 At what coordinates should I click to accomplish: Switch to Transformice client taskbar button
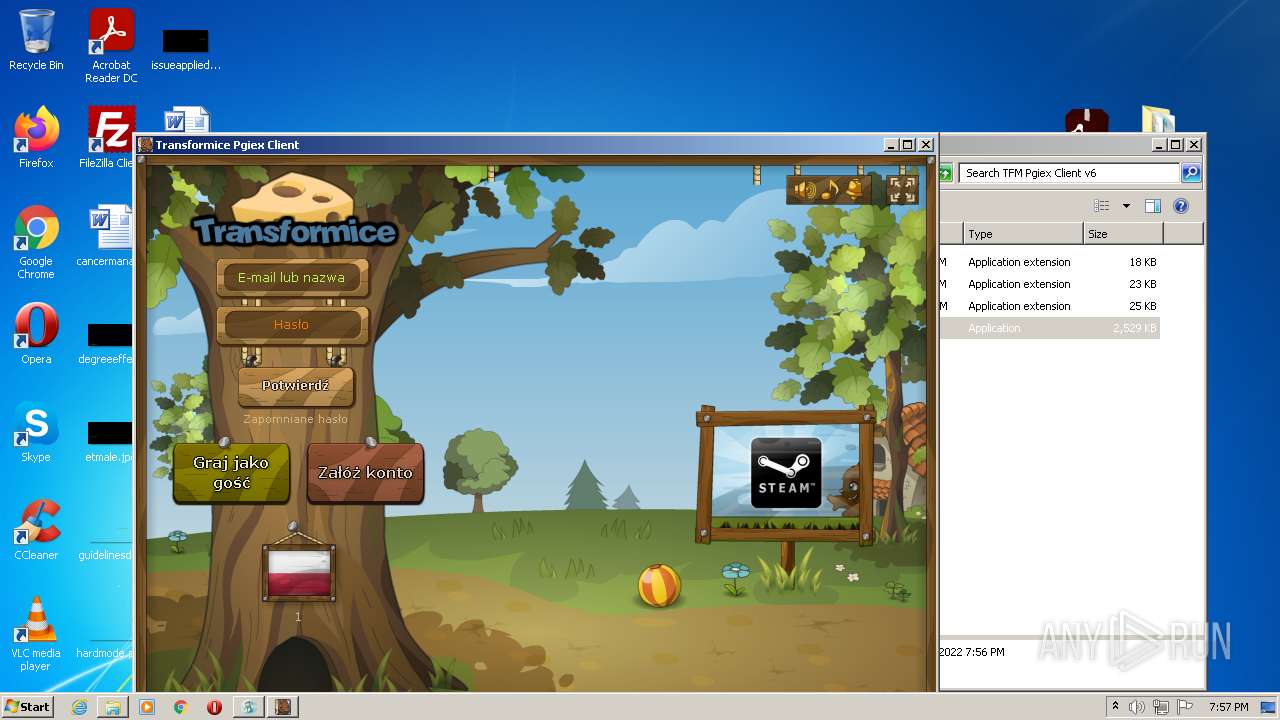(282, 707)
